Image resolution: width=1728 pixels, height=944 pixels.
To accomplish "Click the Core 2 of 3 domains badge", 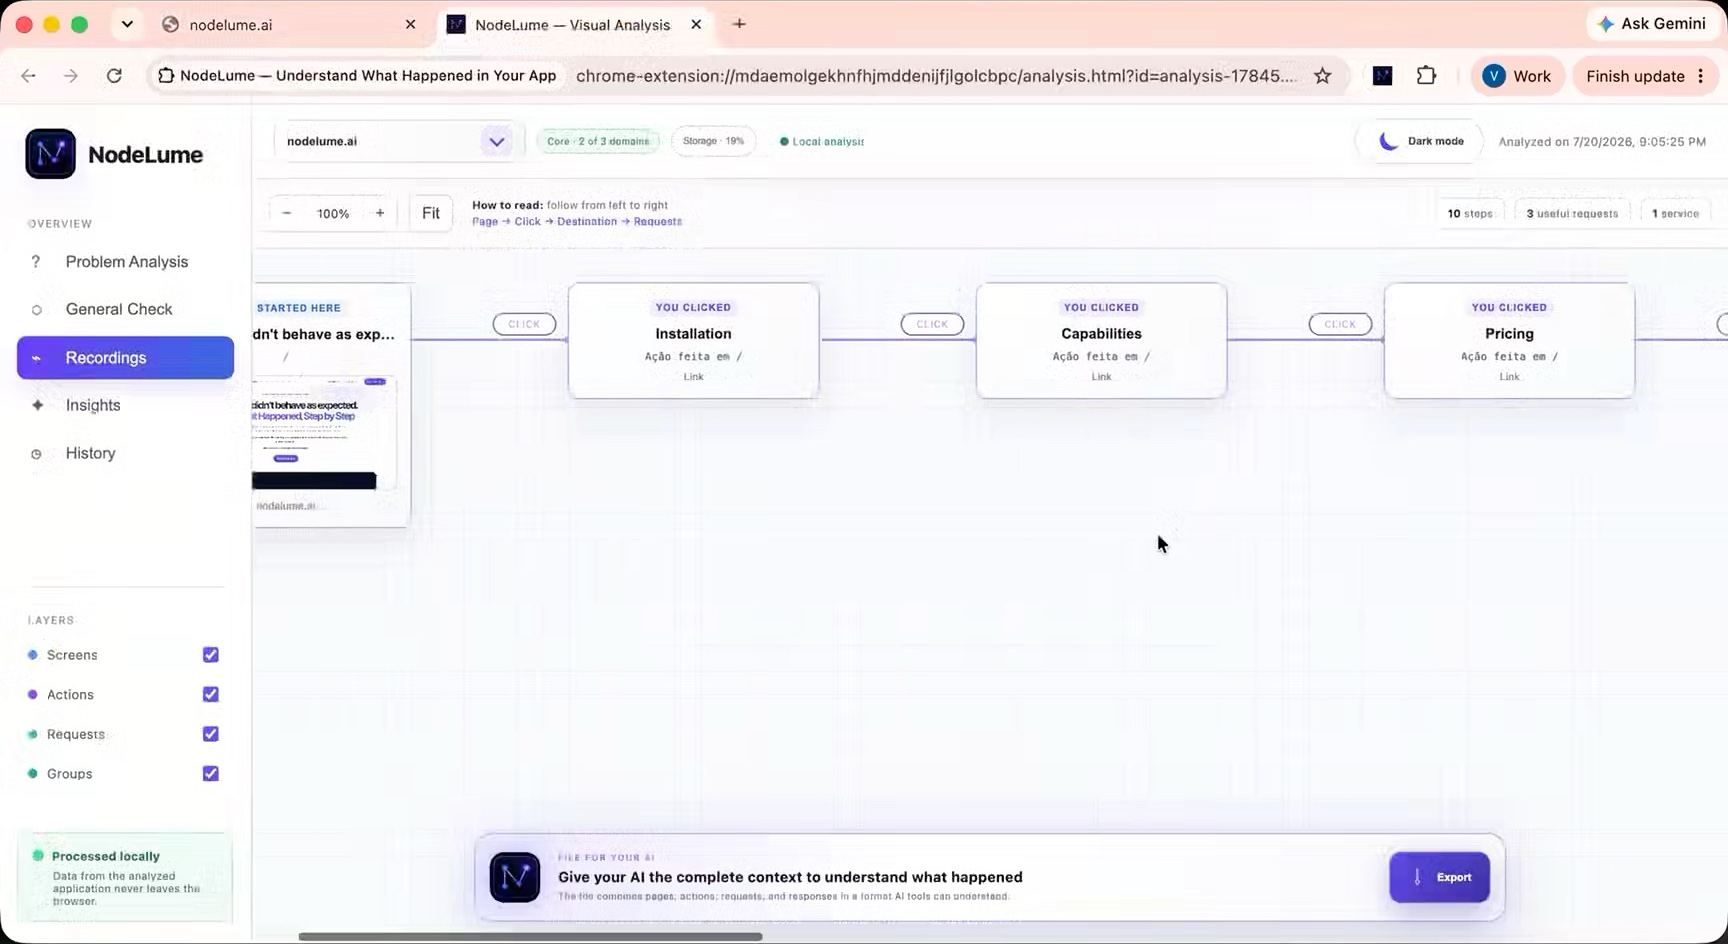I will tap(598, 141).
